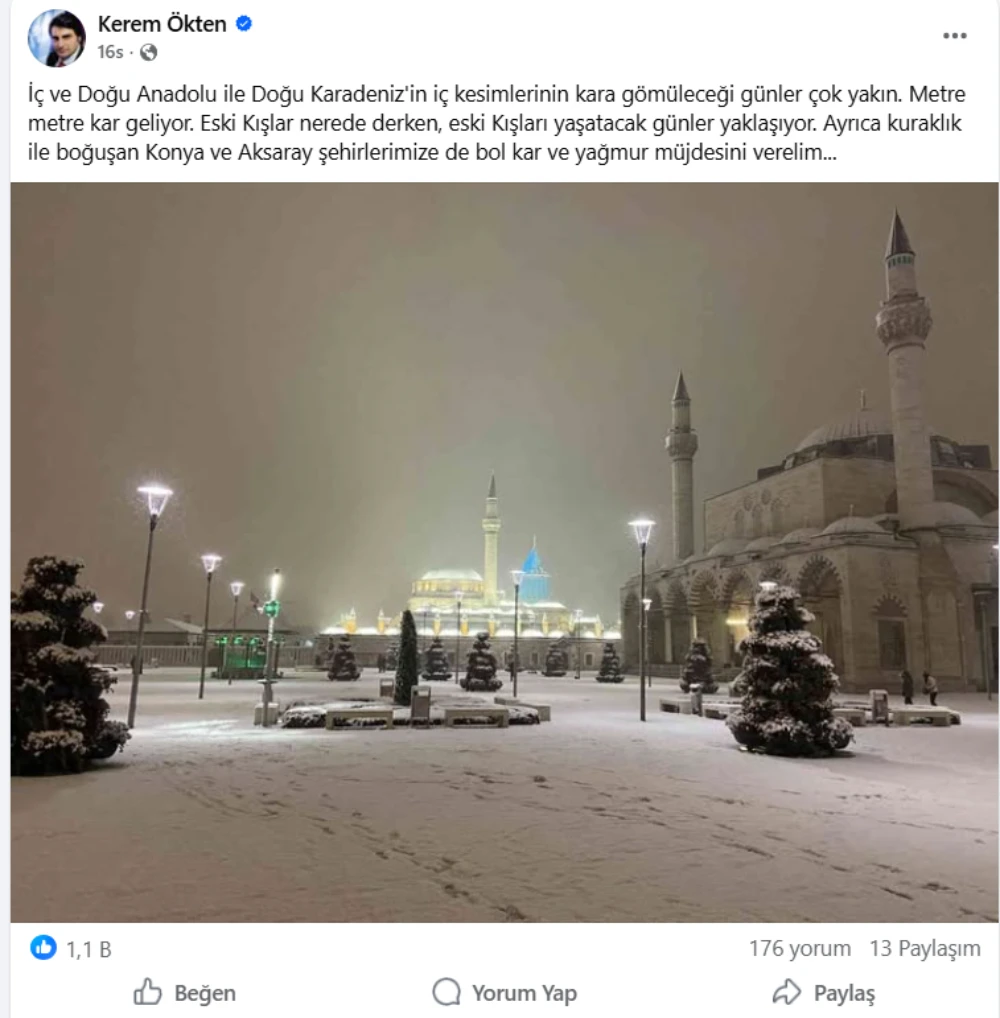This screenshot has height=1018, width=1000.
Task: Click the globe public audience icon
Action: [149, 53]
